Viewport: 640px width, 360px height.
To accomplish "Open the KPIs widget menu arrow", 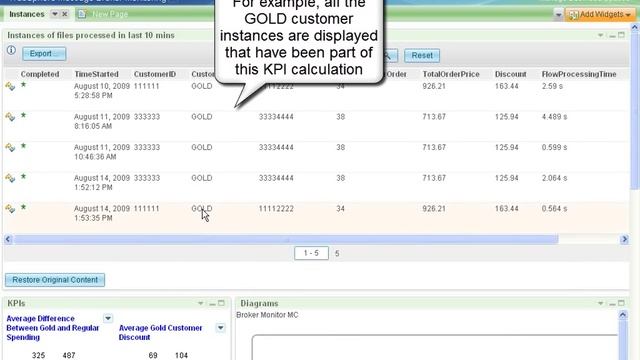I will pos(200,304).
